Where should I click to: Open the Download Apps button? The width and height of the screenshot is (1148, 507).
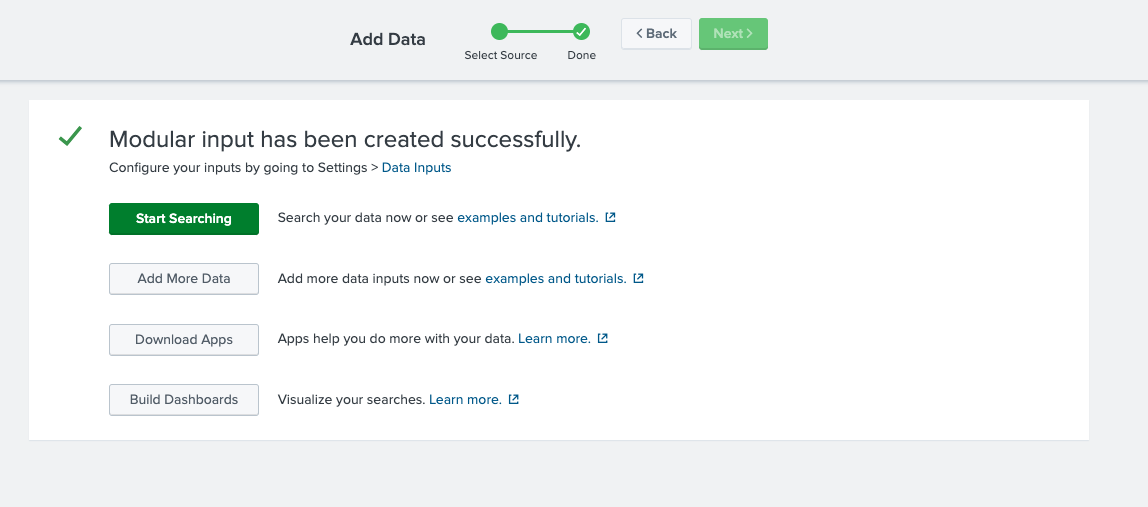(184, 340)
